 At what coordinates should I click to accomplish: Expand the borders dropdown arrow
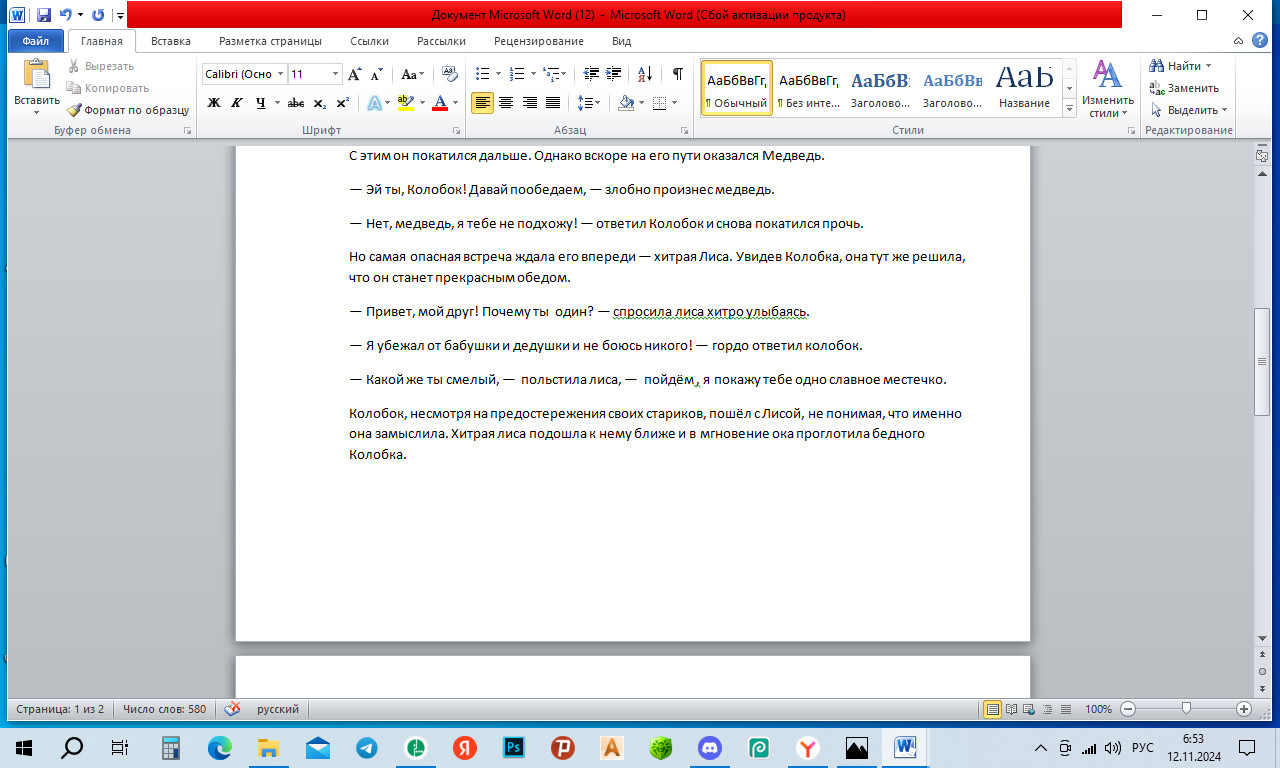pos(675,103)
